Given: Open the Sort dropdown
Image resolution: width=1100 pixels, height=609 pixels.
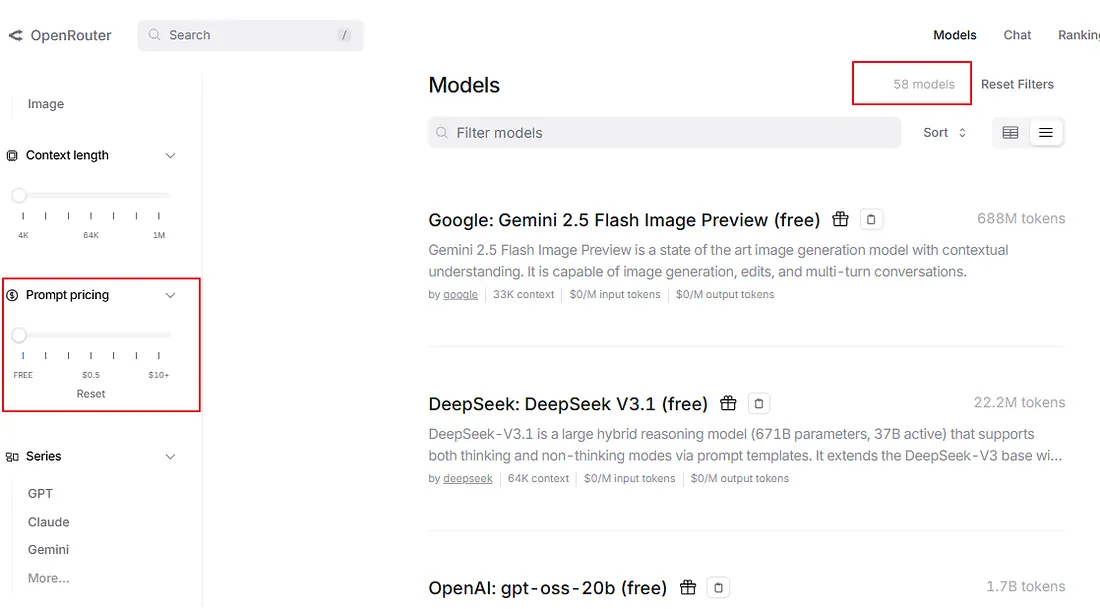Looking at the screenshot, I should pyautogui.click(x=944, y=133).
